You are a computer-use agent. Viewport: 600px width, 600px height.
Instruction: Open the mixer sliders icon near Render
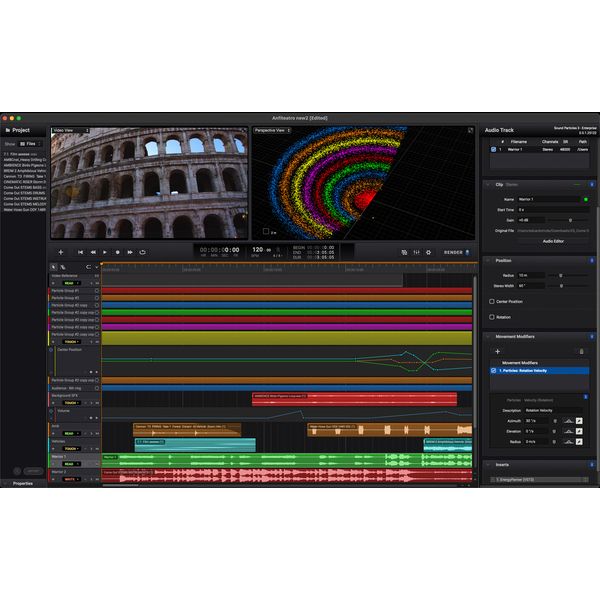point(416,252)
